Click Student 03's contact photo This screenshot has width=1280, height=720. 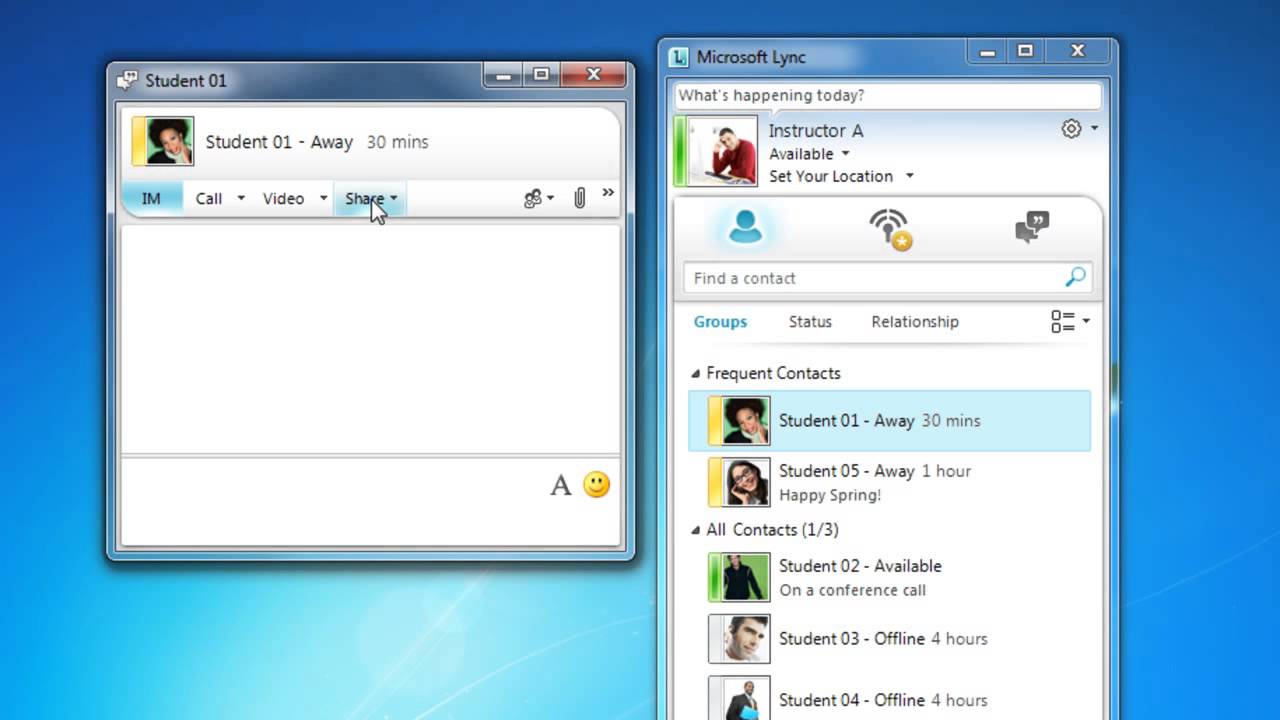pyautogui.click(x=746, y=639)
